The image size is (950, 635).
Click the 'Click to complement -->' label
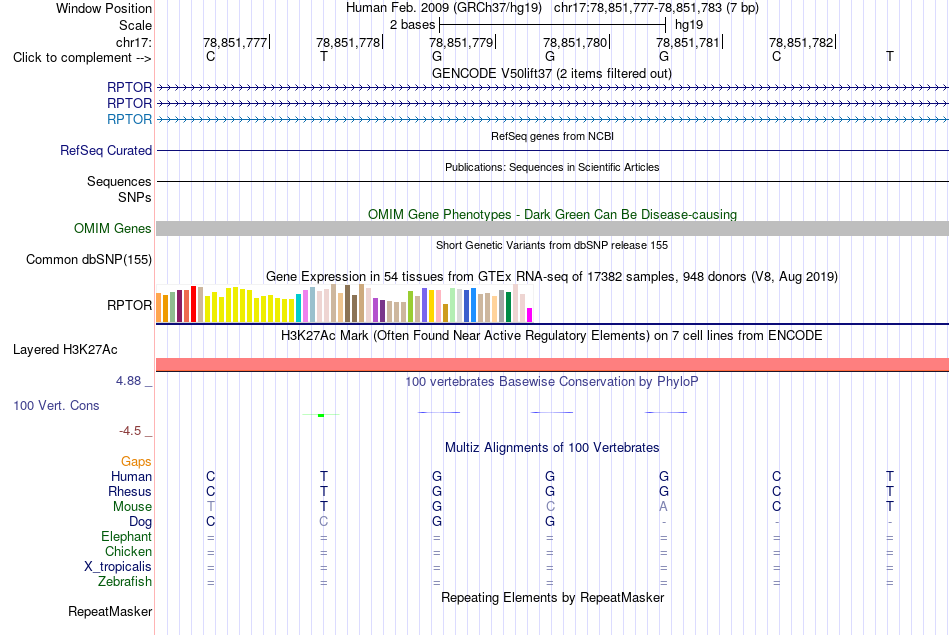(x=82, y=58)
